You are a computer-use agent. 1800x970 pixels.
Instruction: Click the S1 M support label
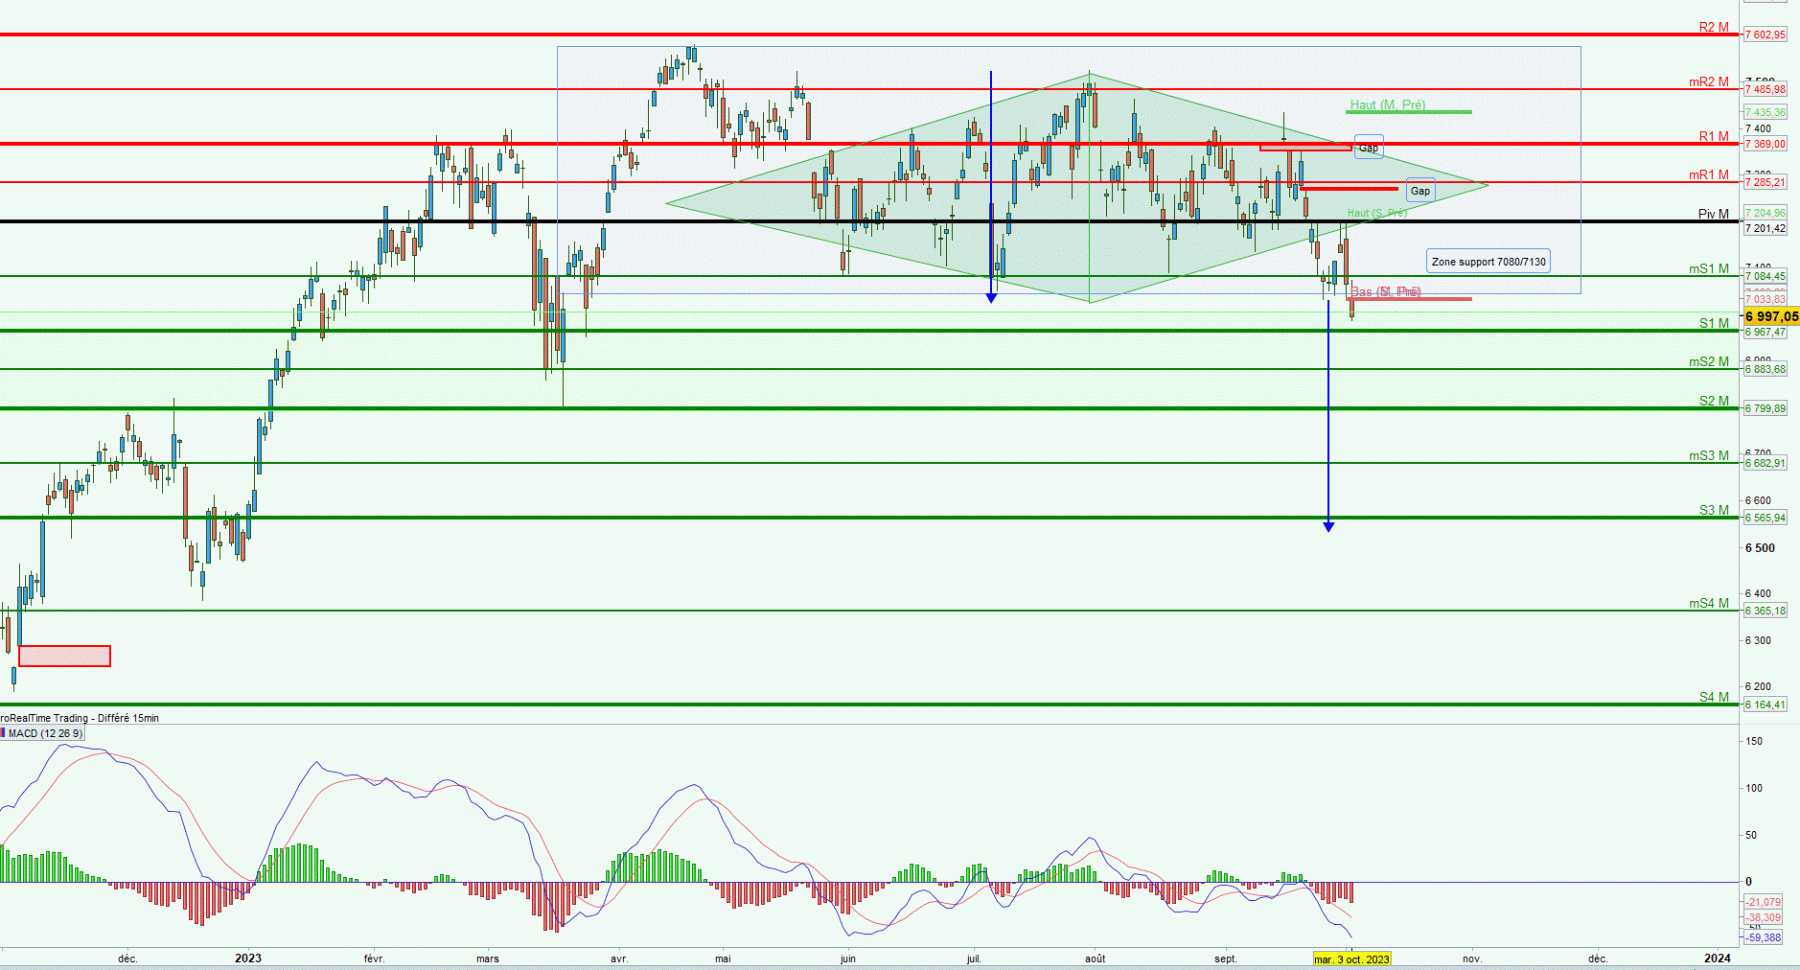(1714, 323)
